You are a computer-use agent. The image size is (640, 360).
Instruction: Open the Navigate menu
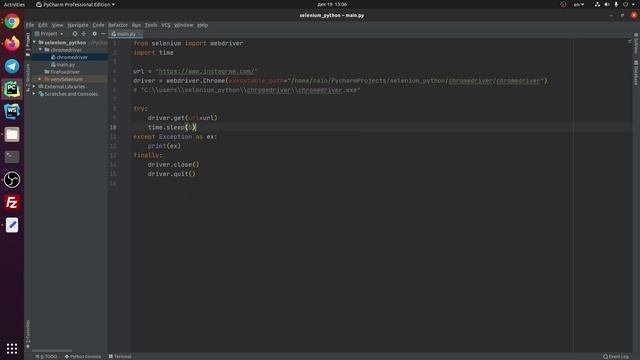tap(78, 25)
